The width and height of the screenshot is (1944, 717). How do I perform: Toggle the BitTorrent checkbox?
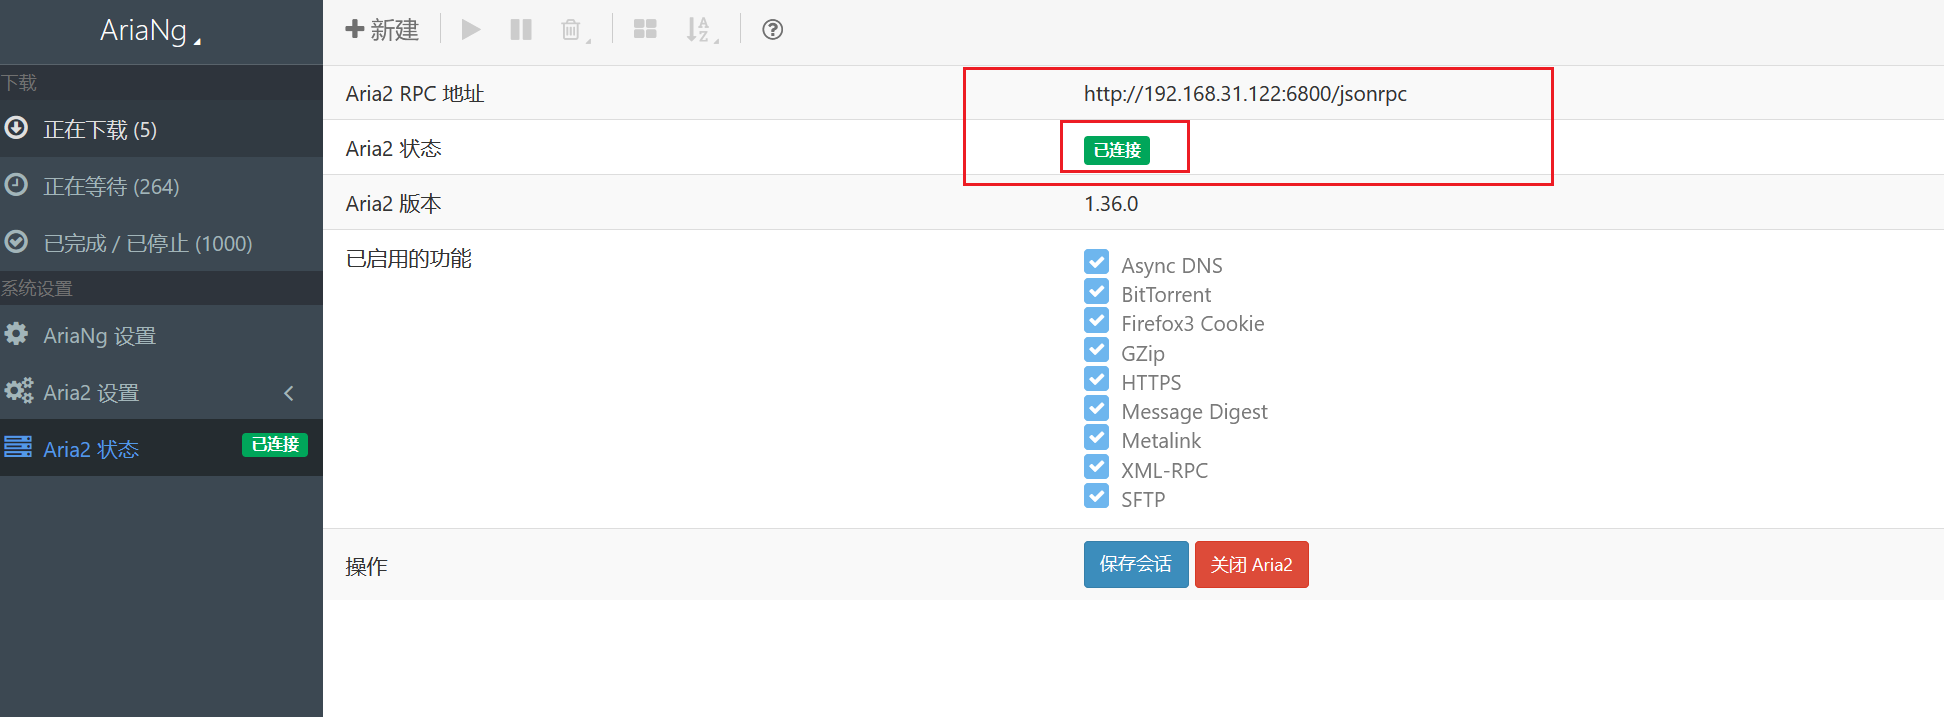click(x=1096, y=291)
